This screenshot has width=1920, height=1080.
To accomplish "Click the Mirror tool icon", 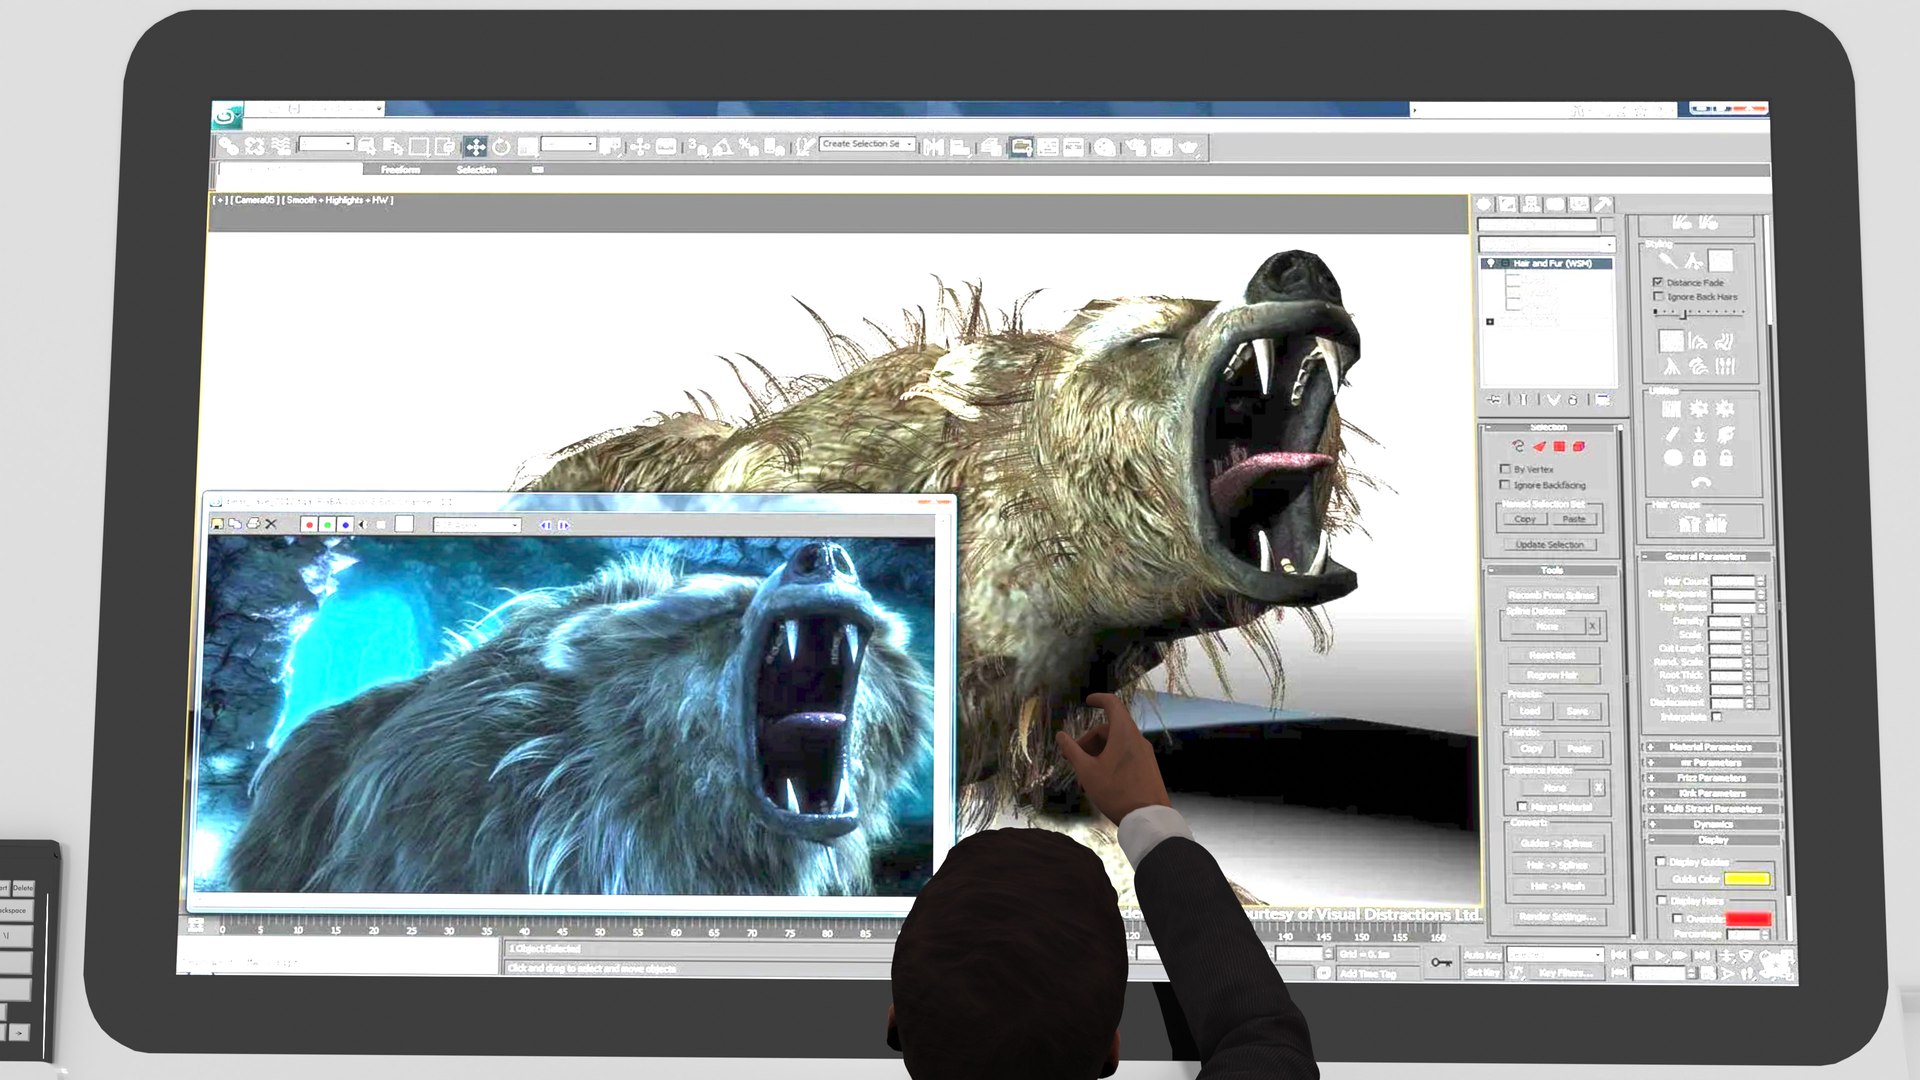I will 933,147.
